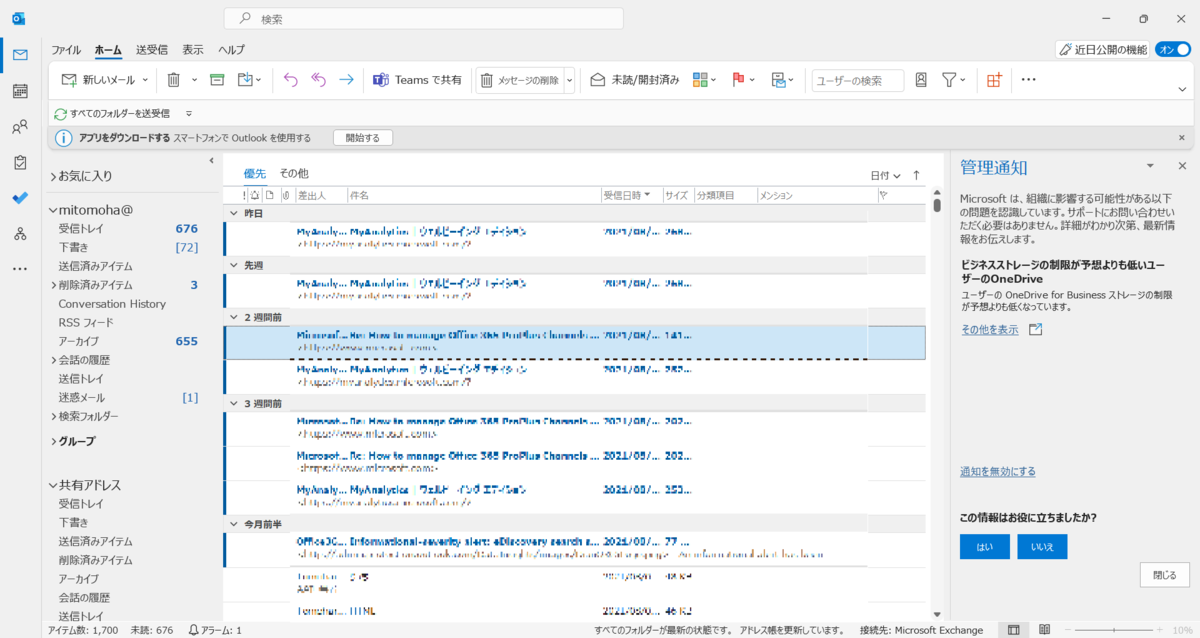Collapse the 2 週間前 message group

pyautogui.click(x=234, y=317)
